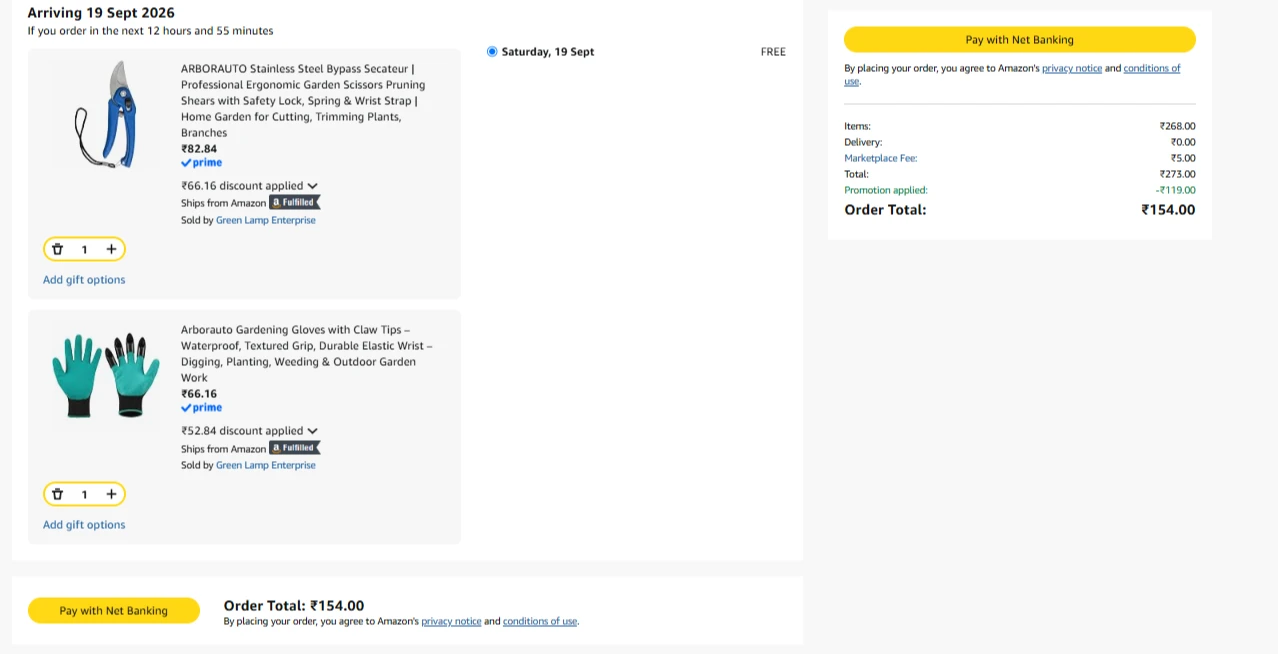Viewport: 1278px width, 655px height.
Task: Click the gloves quantity value 1
Action: [84, 494]
